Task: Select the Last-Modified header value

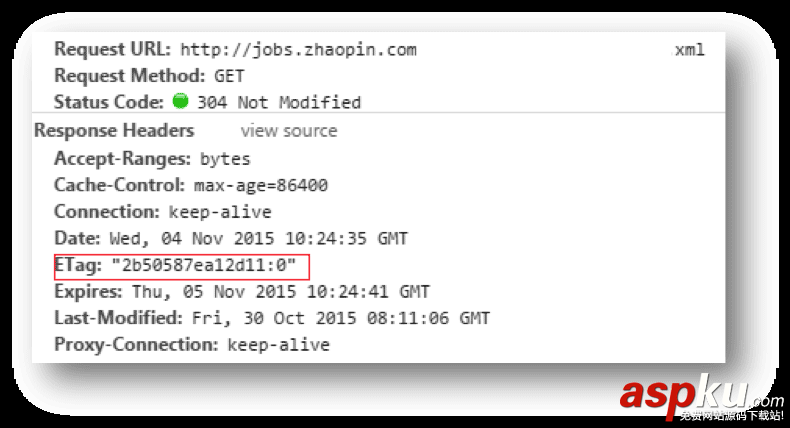Action: point(338,319)
